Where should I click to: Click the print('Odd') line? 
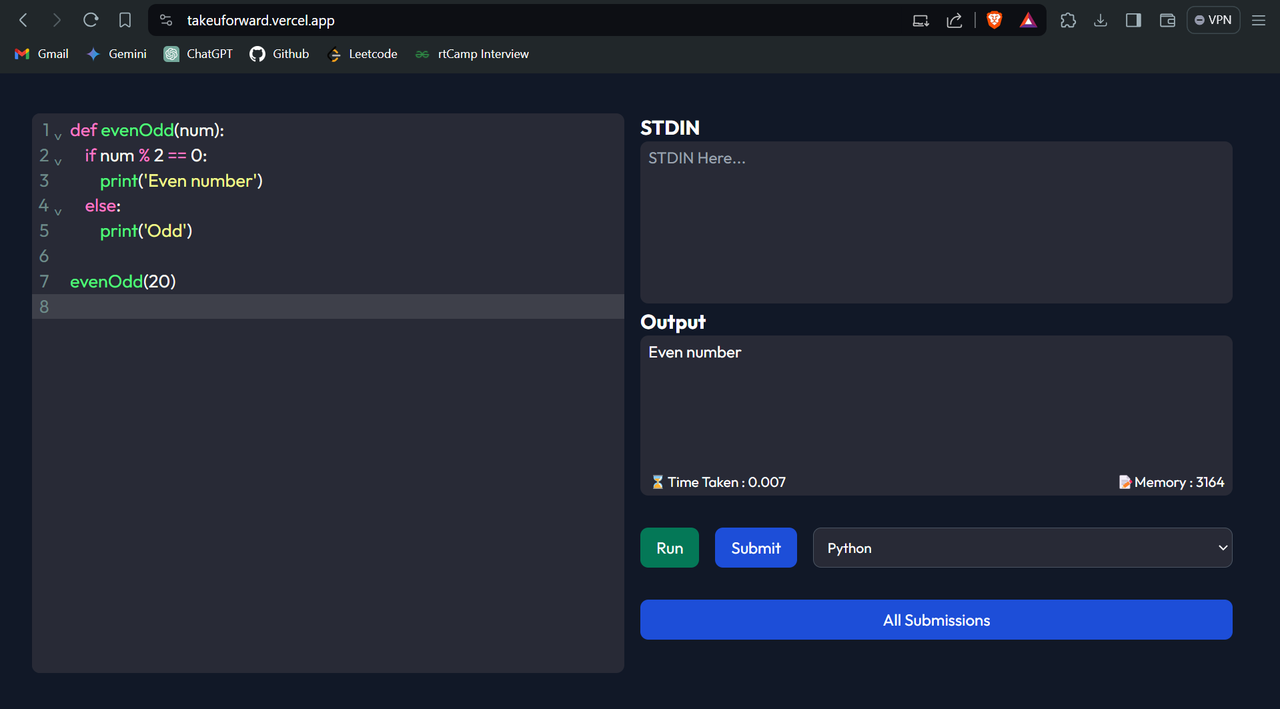pos(146,231)
